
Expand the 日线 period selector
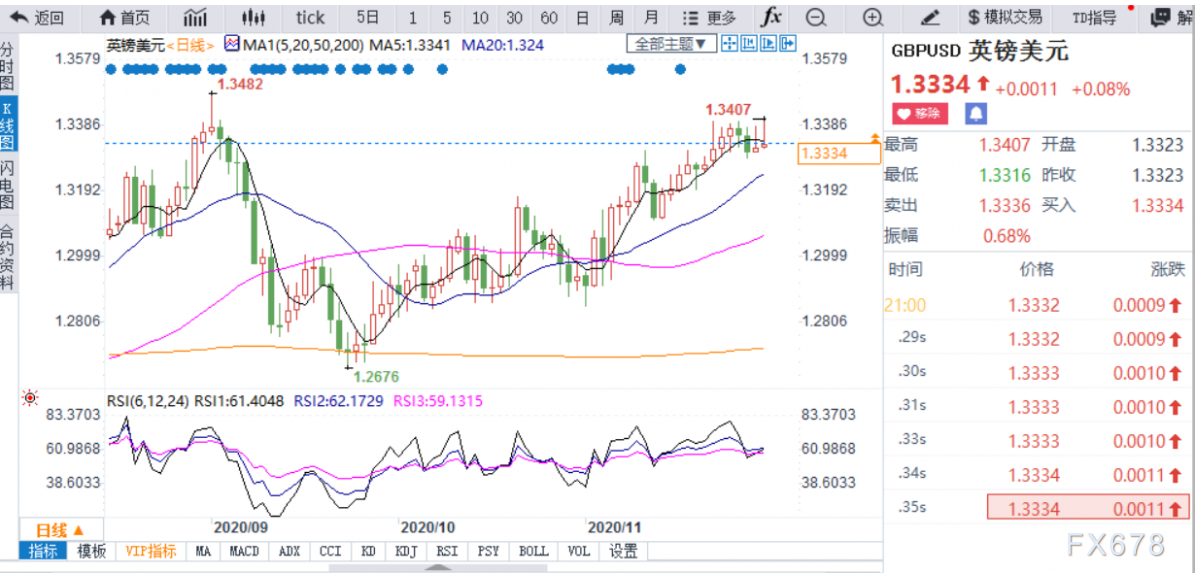[x=60, y=529]
